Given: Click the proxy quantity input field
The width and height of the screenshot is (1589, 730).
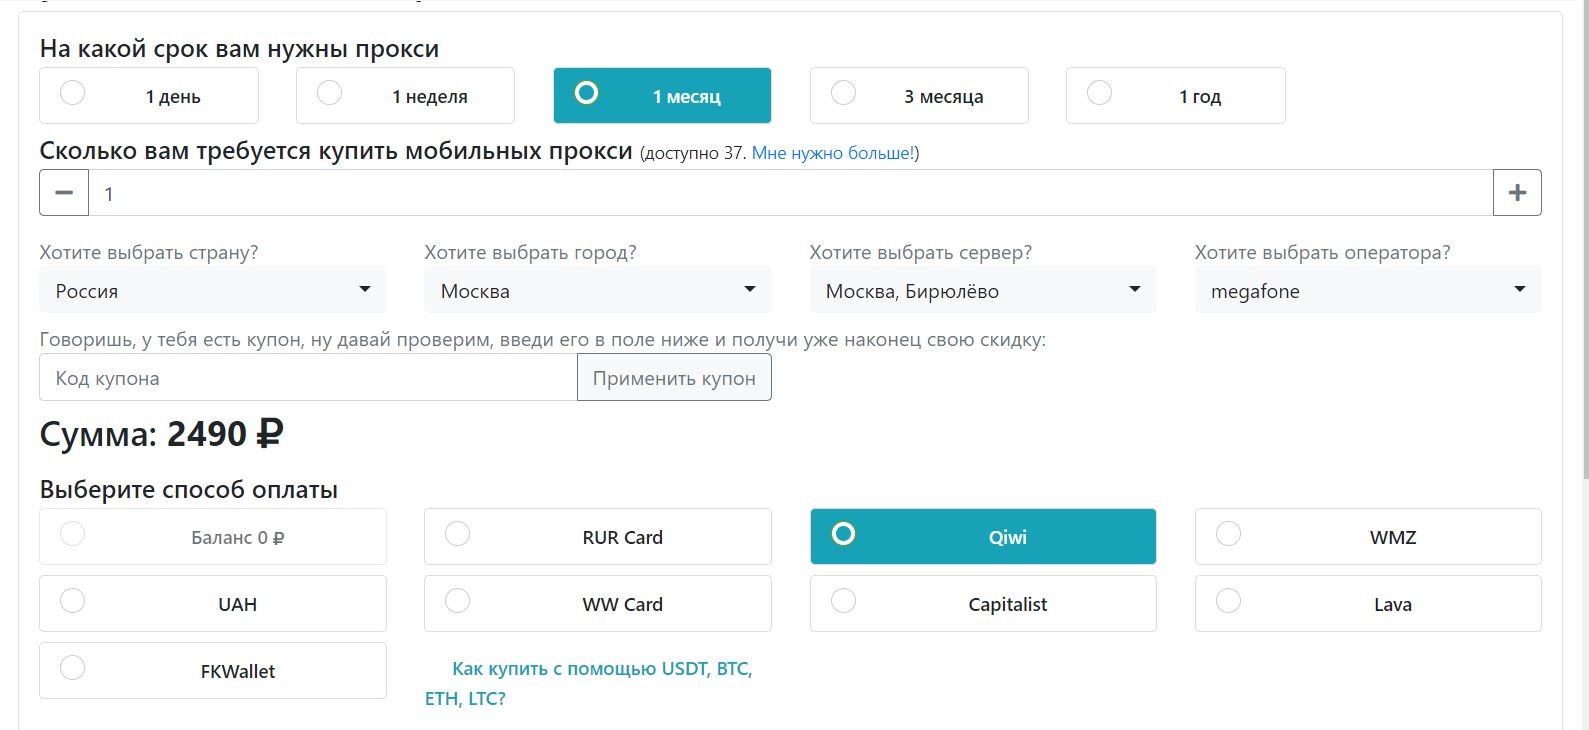Looking at the screenshot, I should tap(790, 193).
